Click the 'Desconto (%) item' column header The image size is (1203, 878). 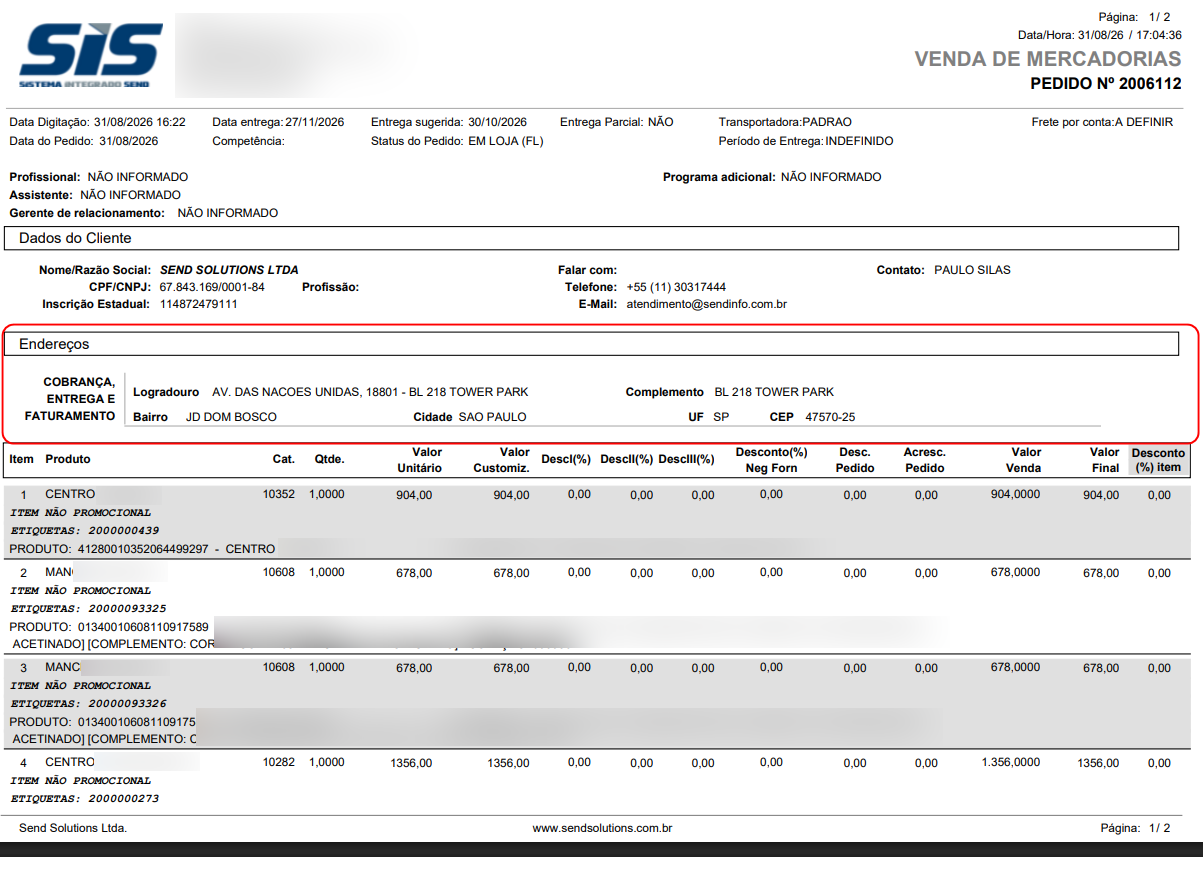pos(1158,460)
